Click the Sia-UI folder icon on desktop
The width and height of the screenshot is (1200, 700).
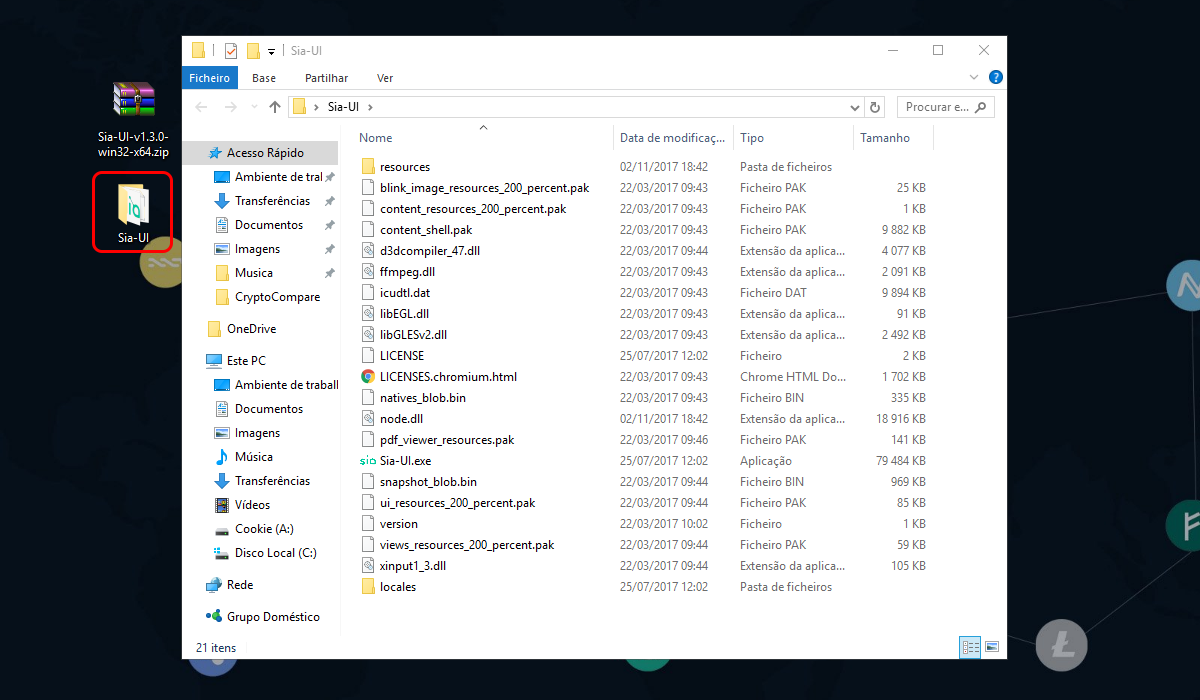[x=133, y=203]
